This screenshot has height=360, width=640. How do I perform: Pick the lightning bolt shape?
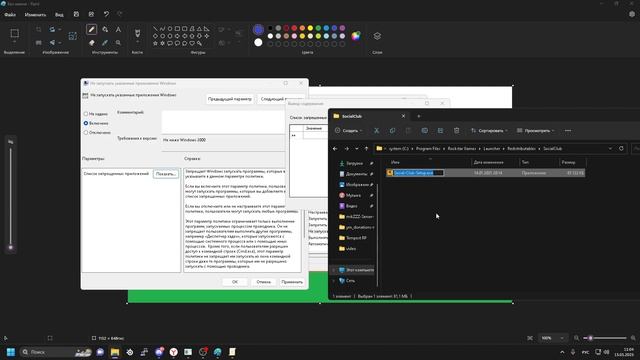(x=199, y=43)
